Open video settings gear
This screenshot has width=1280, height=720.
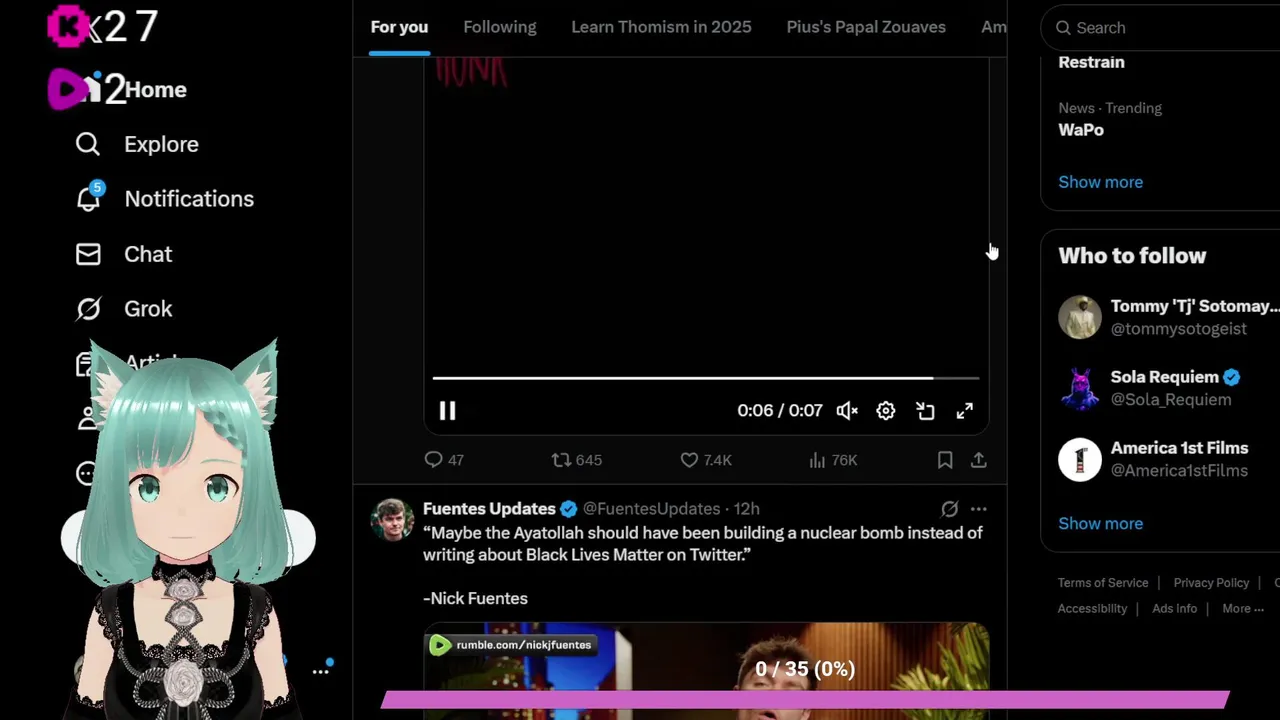pyautogui.click(x=886, y=411)
